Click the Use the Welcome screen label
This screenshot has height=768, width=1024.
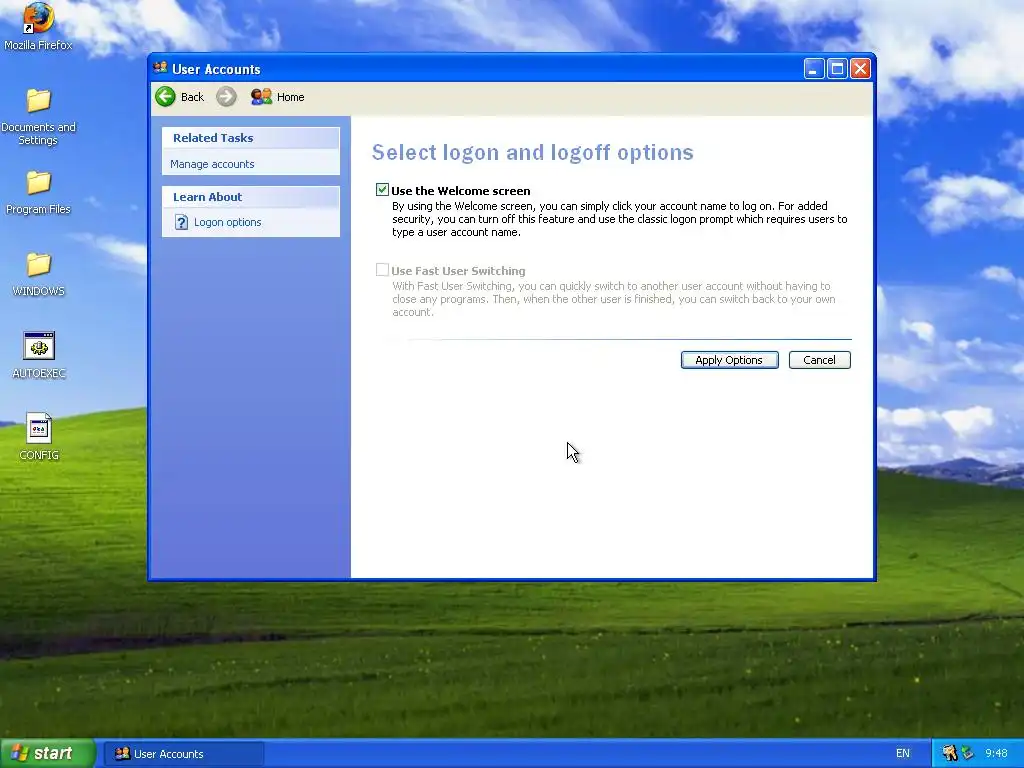coord(460,191)
